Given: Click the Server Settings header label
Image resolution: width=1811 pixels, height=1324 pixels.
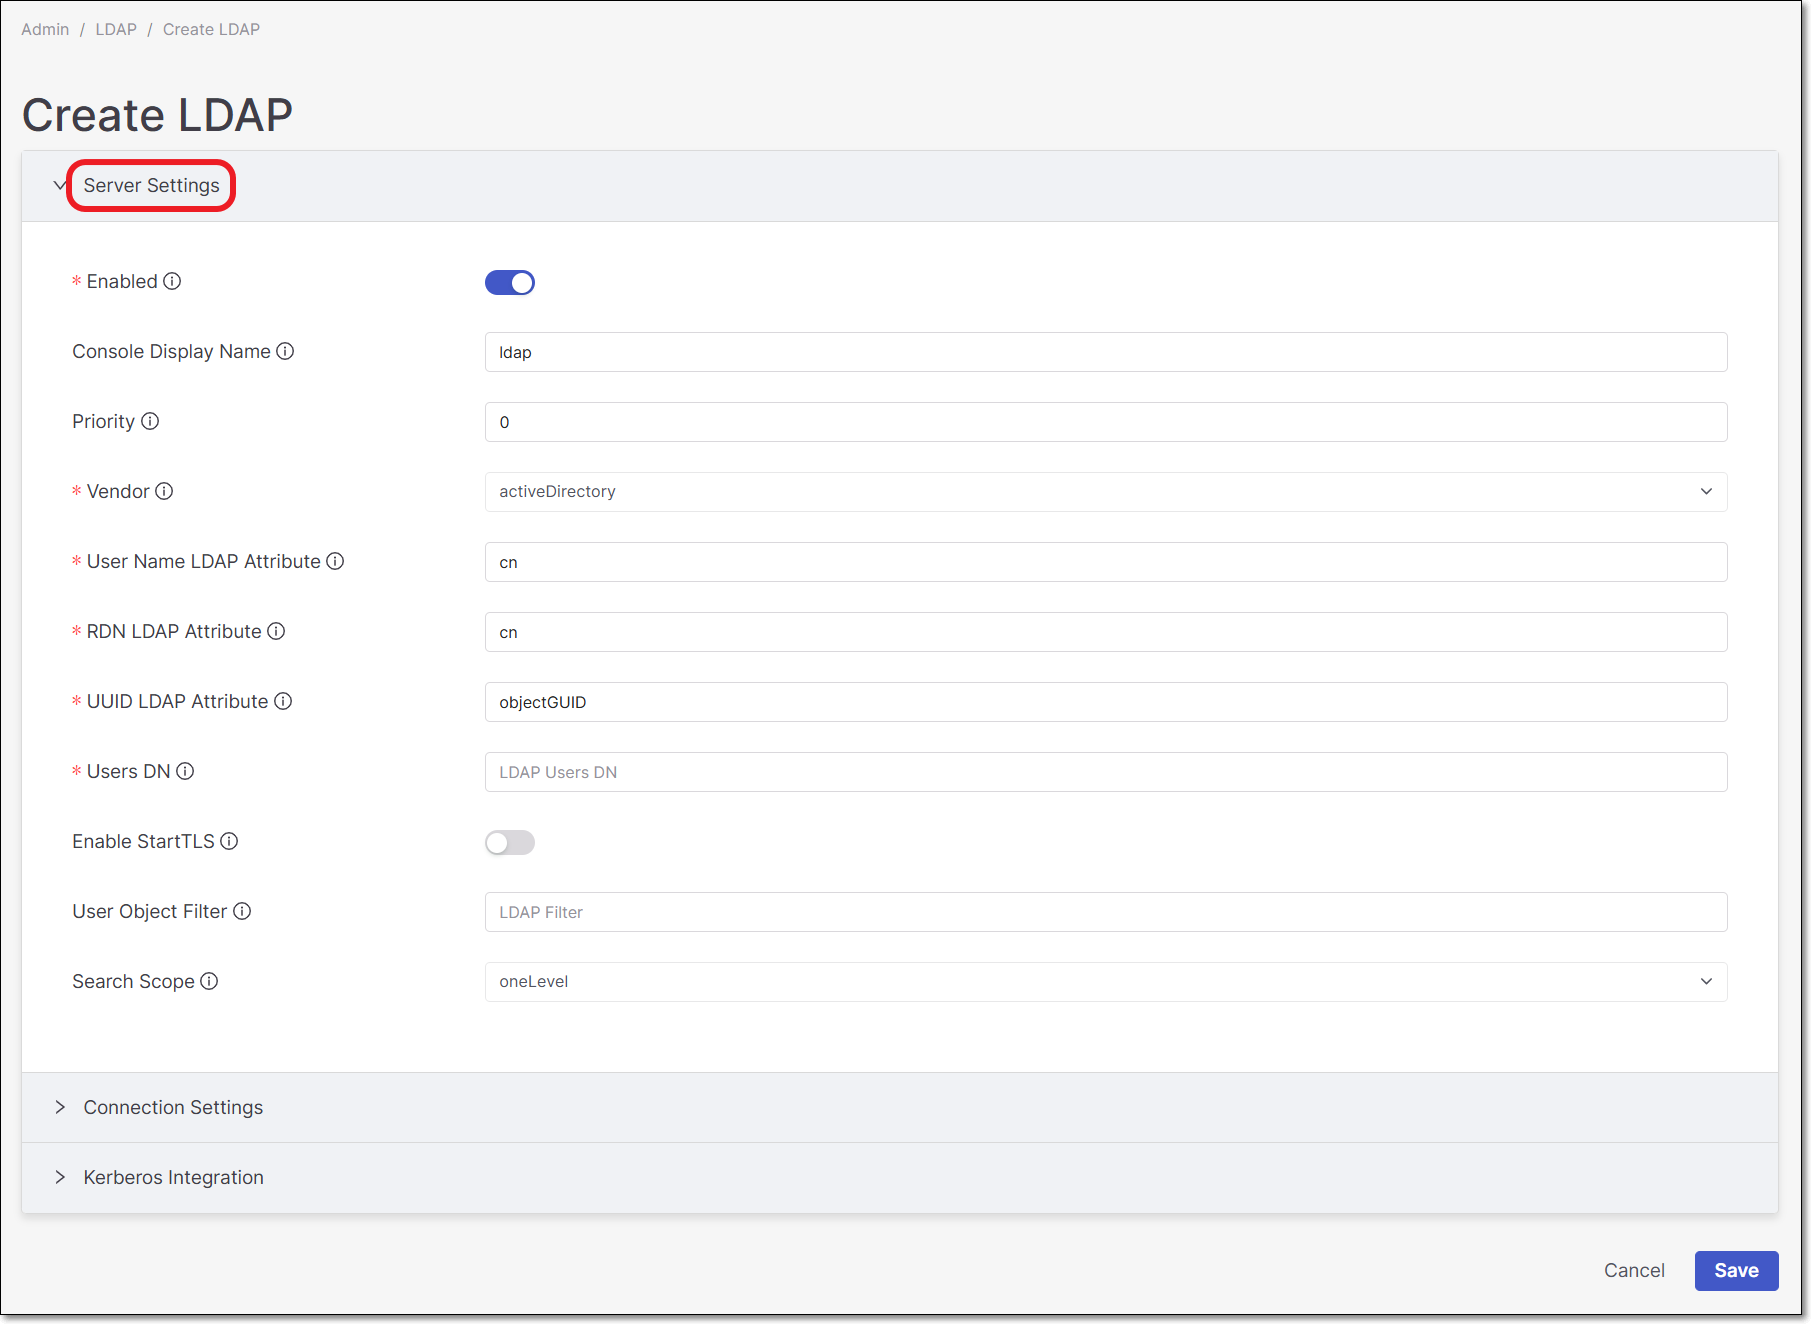Looking at the screenshot, I should [x=151, y=185].
